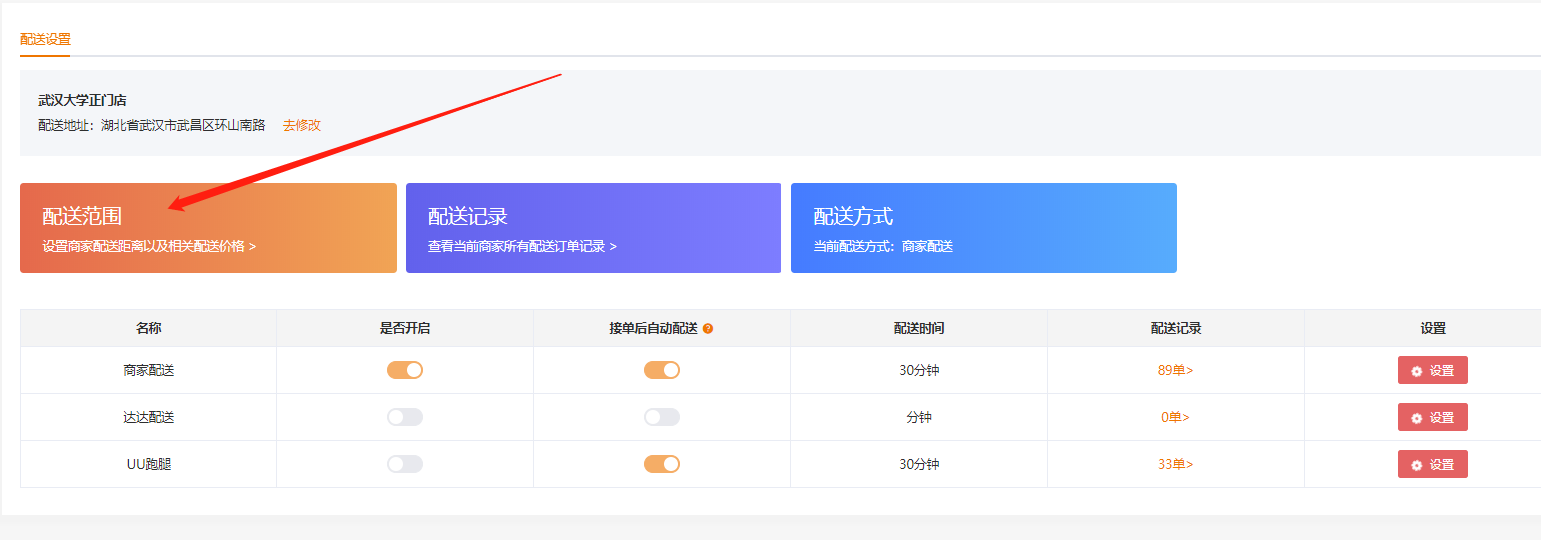Click 查看当前商家所有配送订单记录 expand text
Screen dimensions: 1541x540
point(522,246)
